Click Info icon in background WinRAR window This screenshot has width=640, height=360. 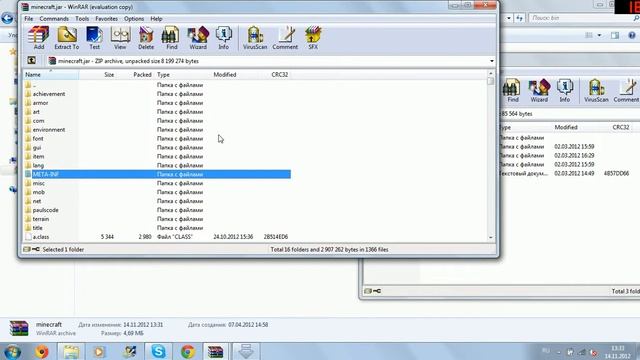coord(564,90)
